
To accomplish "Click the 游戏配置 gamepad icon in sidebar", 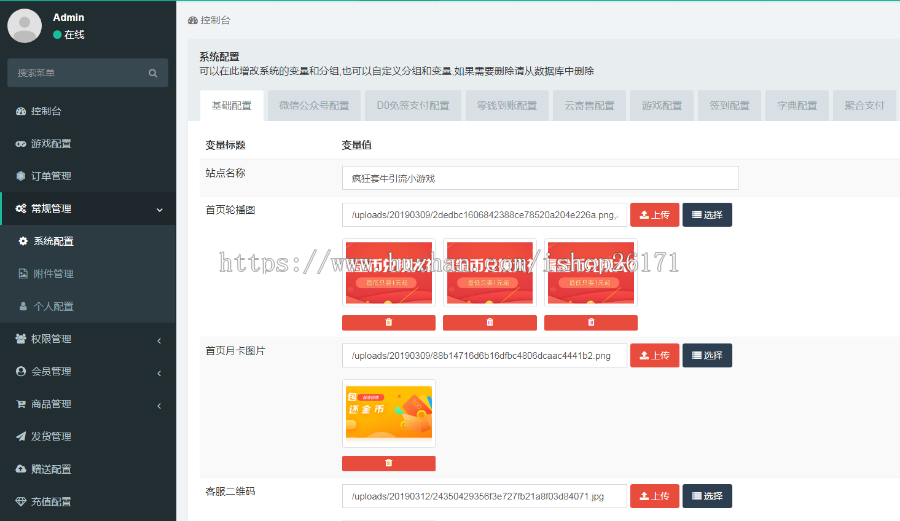I will click(x=21, y=143).
